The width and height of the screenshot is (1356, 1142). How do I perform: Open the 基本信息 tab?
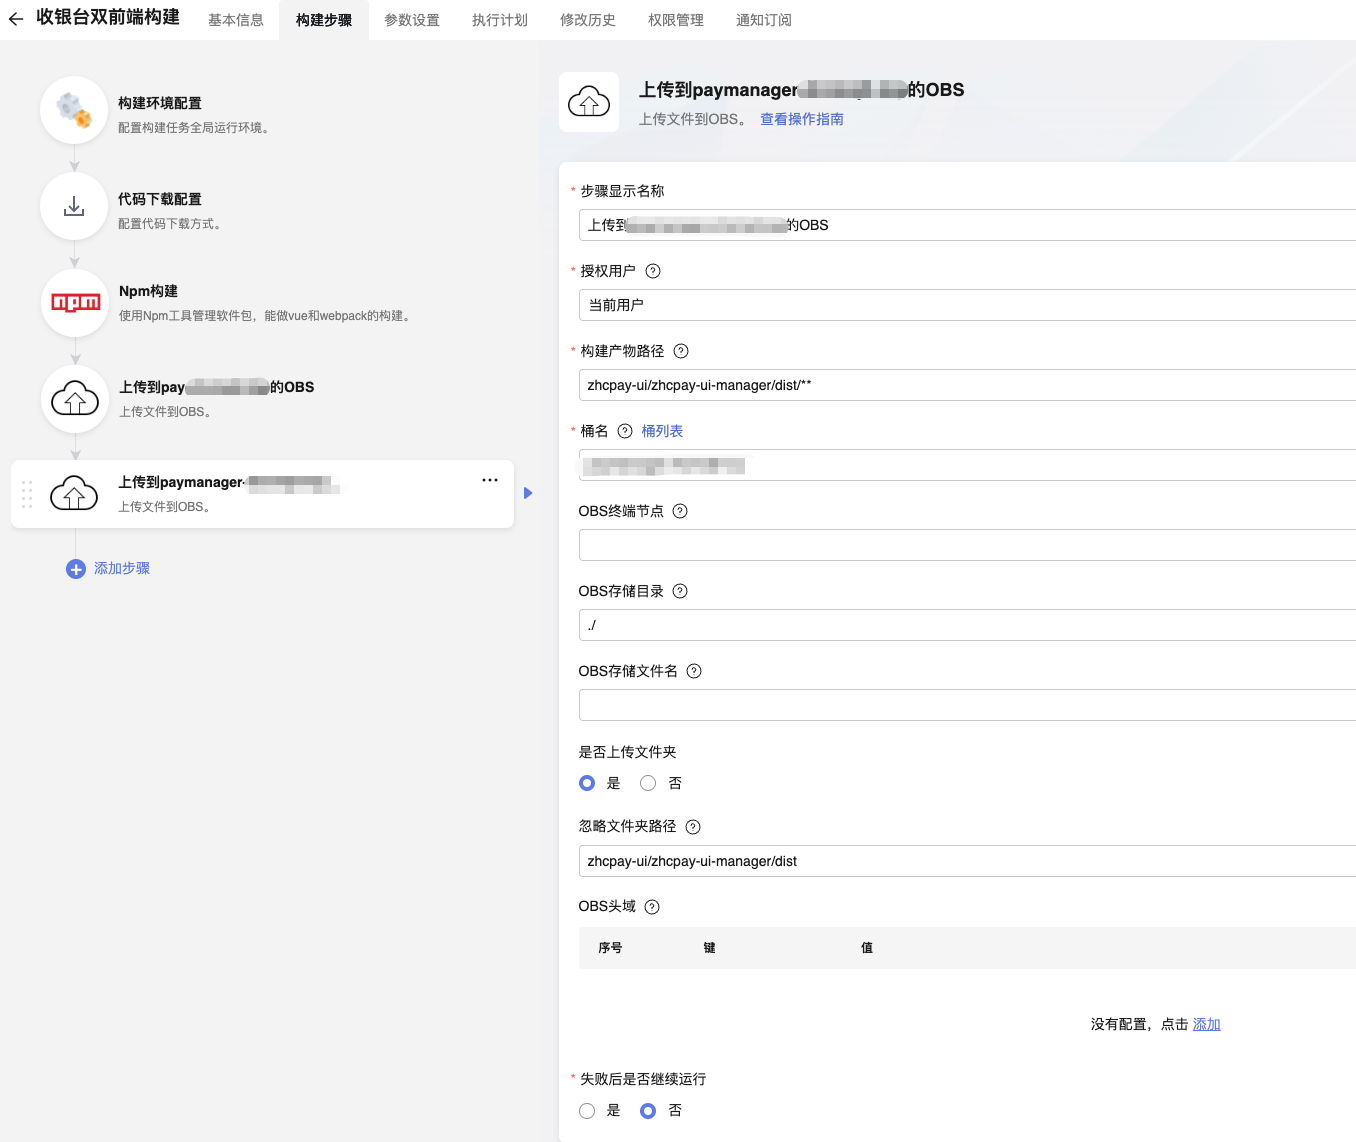pos(236,20)
